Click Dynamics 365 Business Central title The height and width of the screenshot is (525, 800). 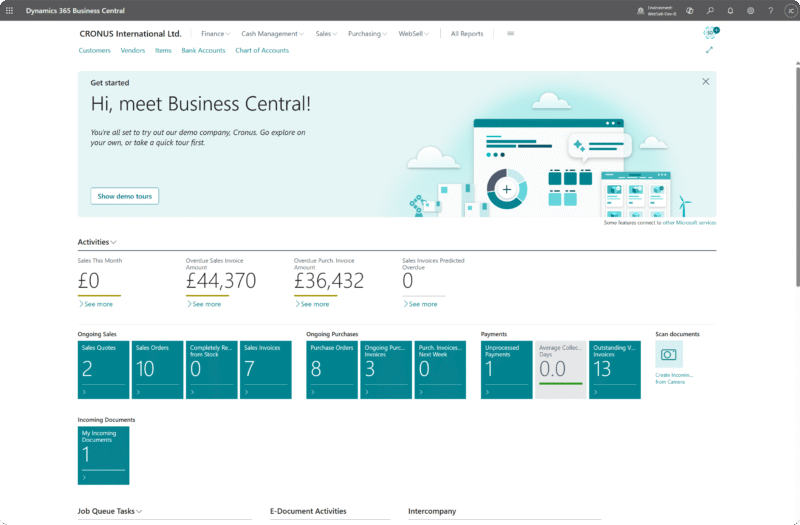point(76,11)
